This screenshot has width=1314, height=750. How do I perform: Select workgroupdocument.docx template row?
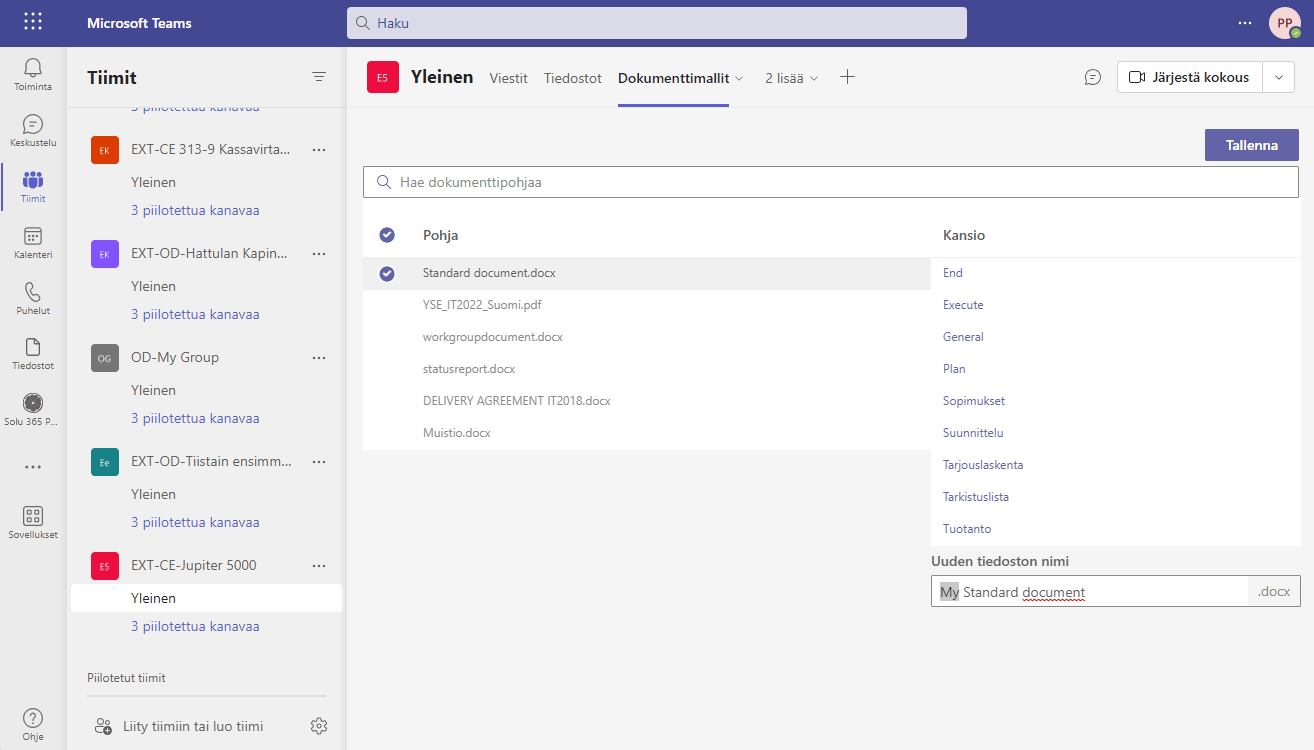[x=647, y=337]
